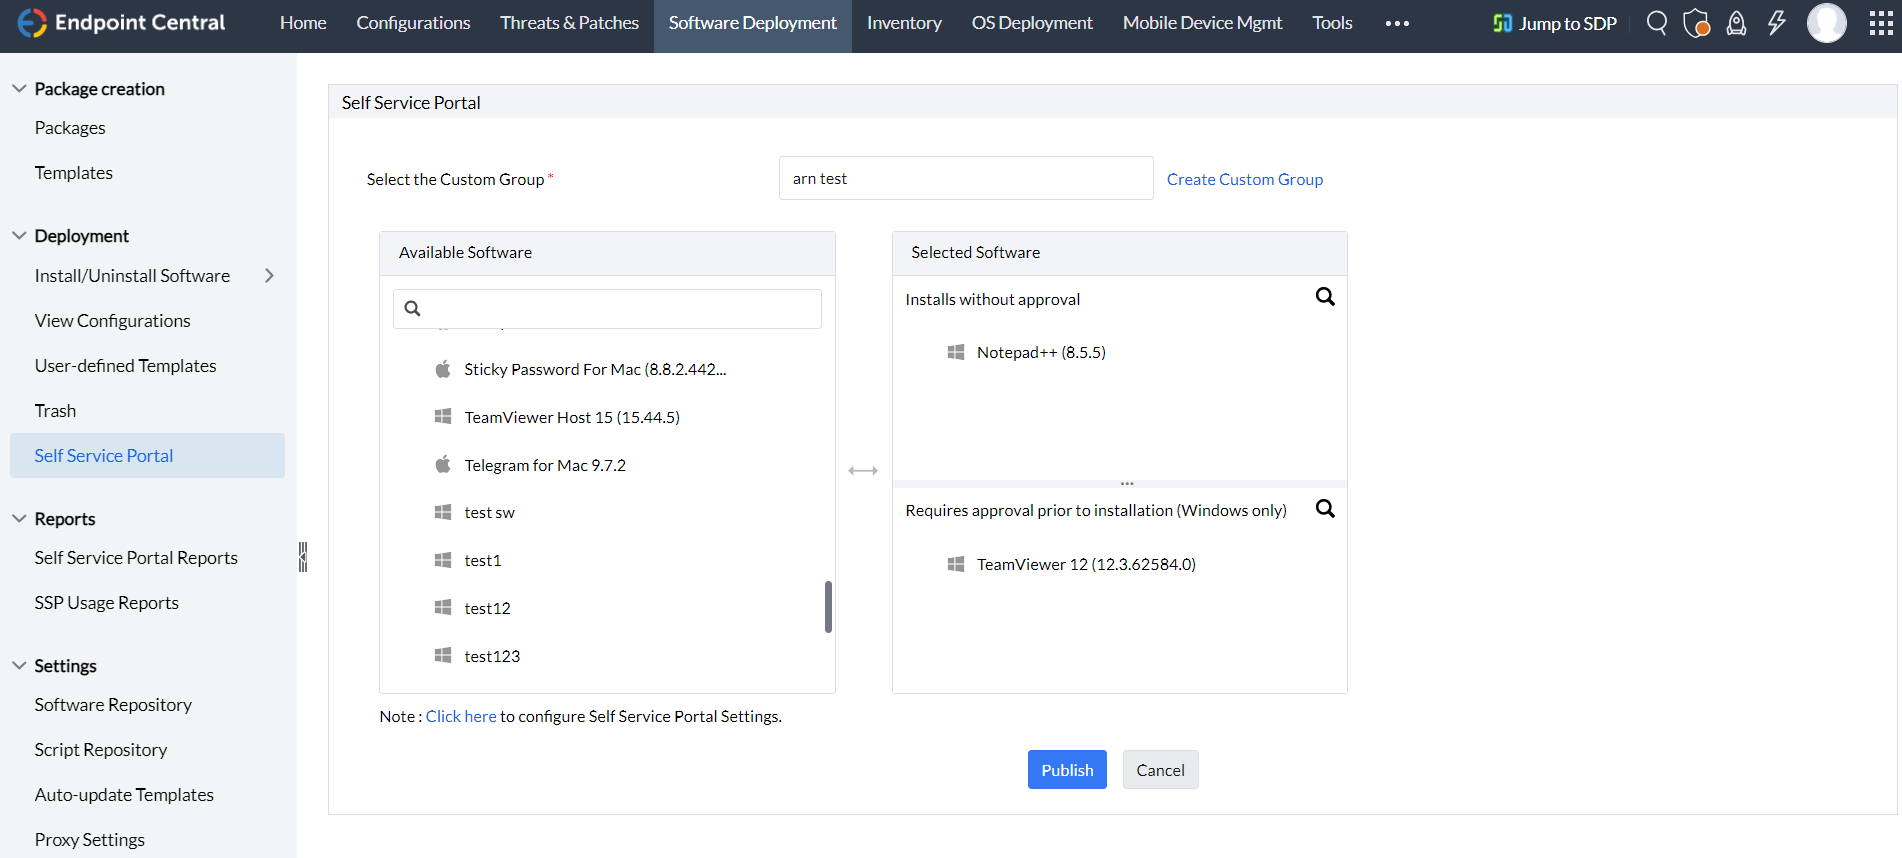Click Windows icon beside TeamViewer 12
Viewport: 1902px width, 858px height.
(x=956, y=564)
